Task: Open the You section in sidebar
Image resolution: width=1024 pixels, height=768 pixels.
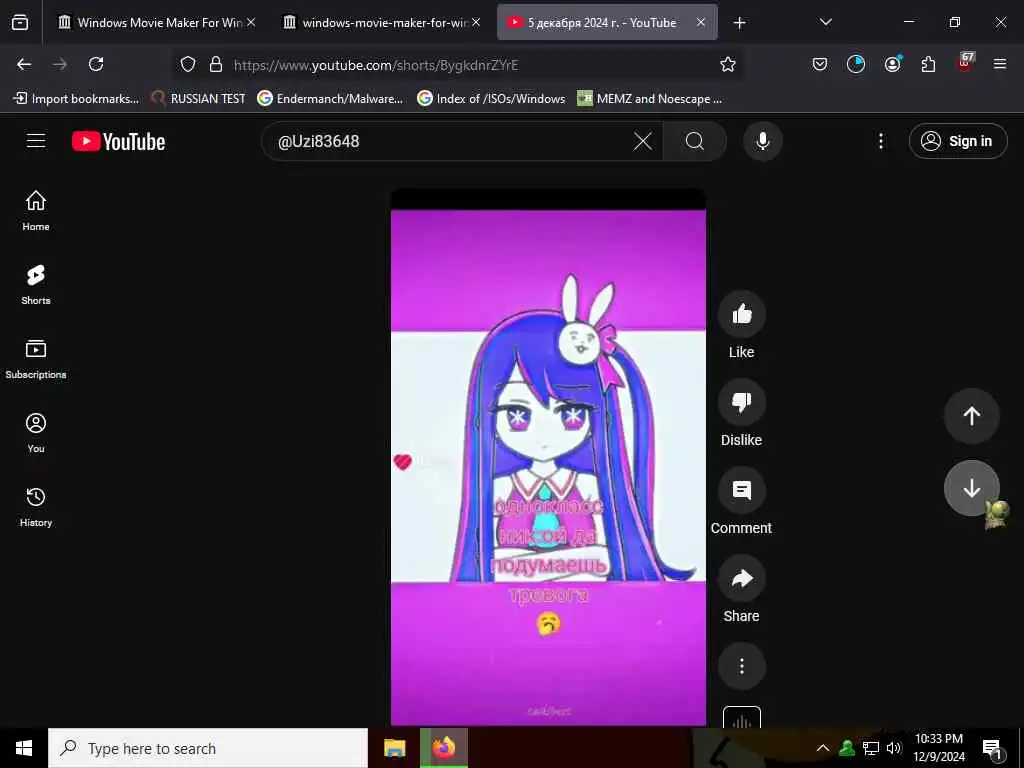Action: (36, 432)
